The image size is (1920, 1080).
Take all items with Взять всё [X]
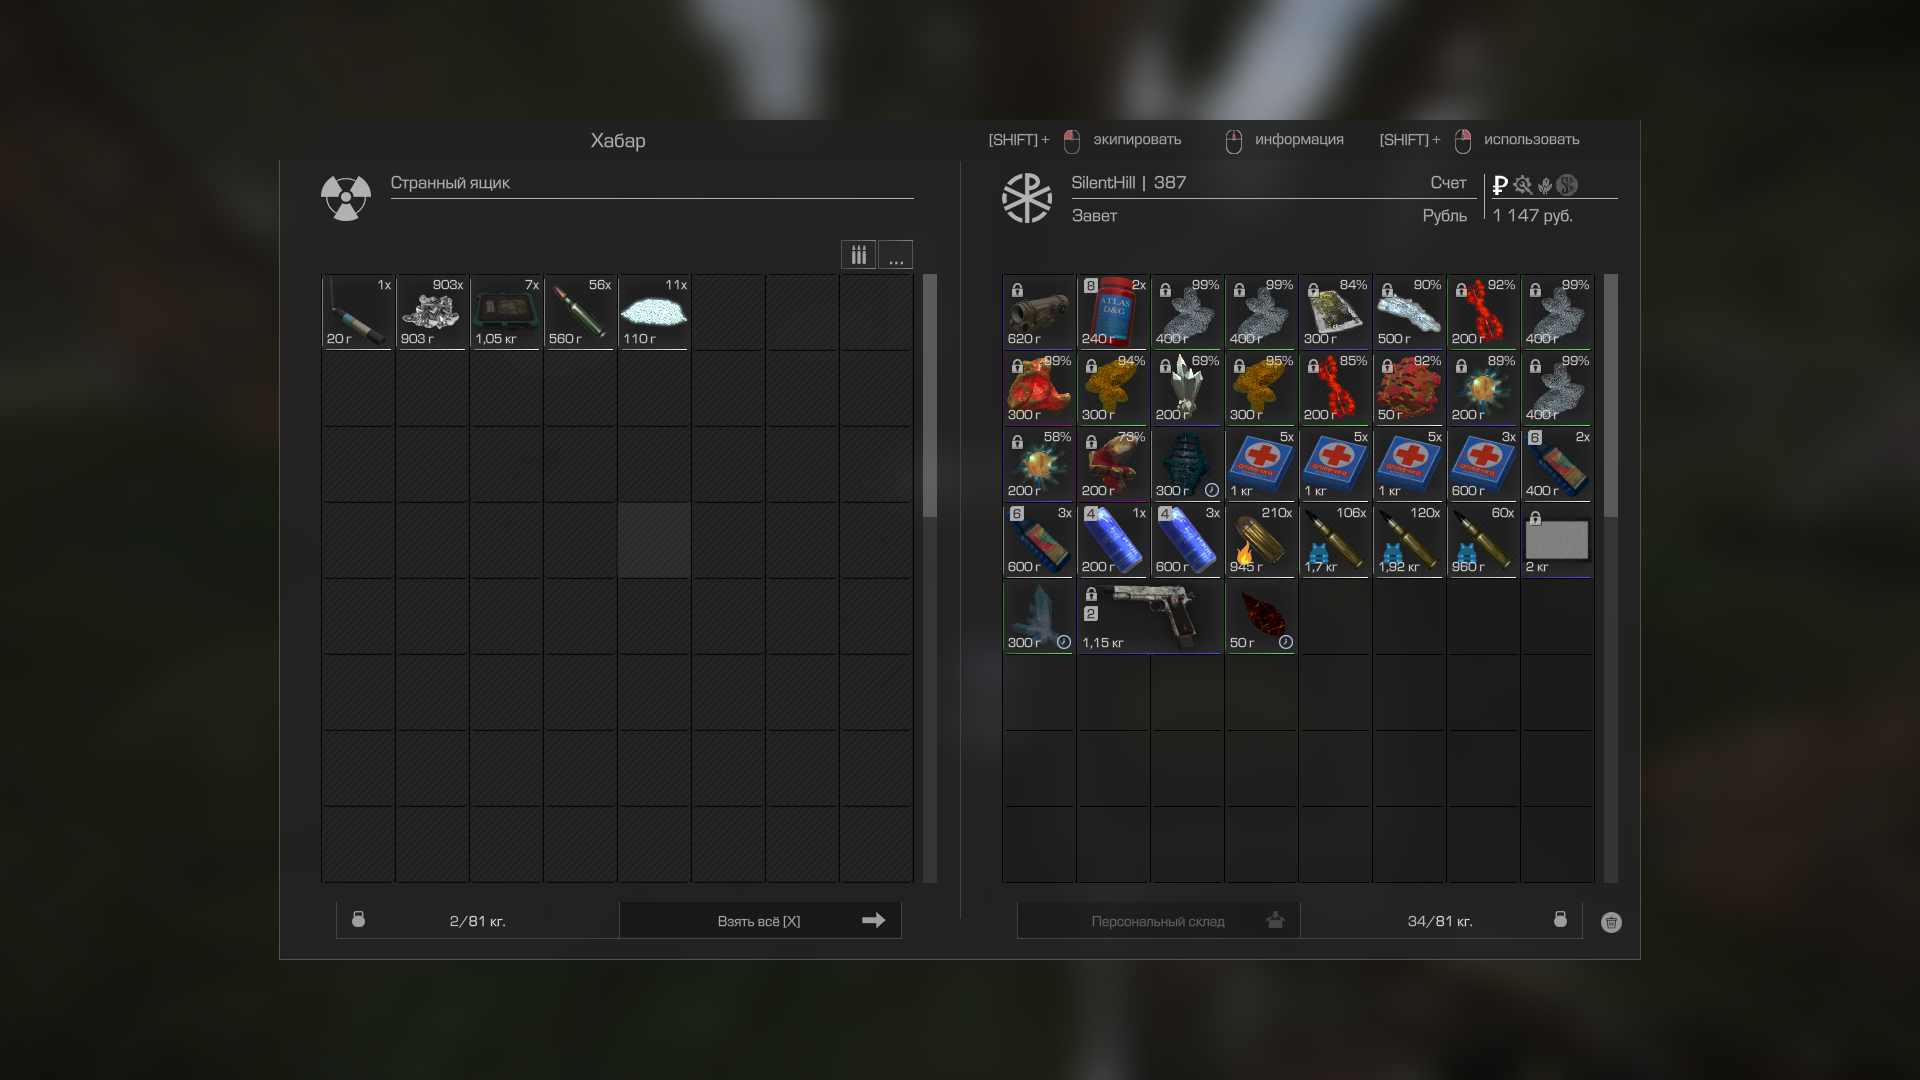click(760, 920)
